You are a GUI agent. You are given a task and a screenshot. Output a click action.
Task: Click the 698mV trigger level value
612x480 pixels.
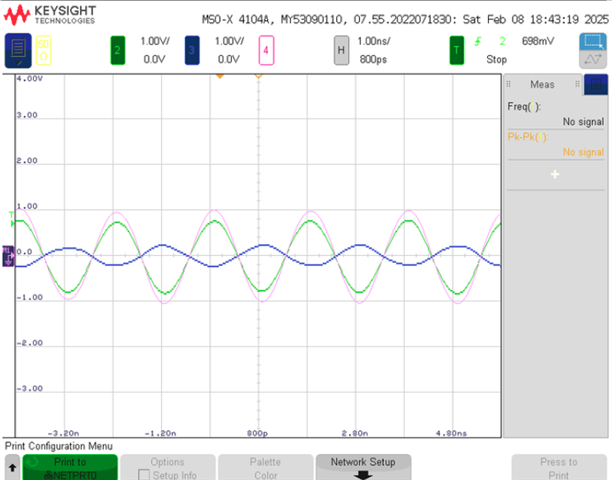pyautogui.click(x=538, y=41)
